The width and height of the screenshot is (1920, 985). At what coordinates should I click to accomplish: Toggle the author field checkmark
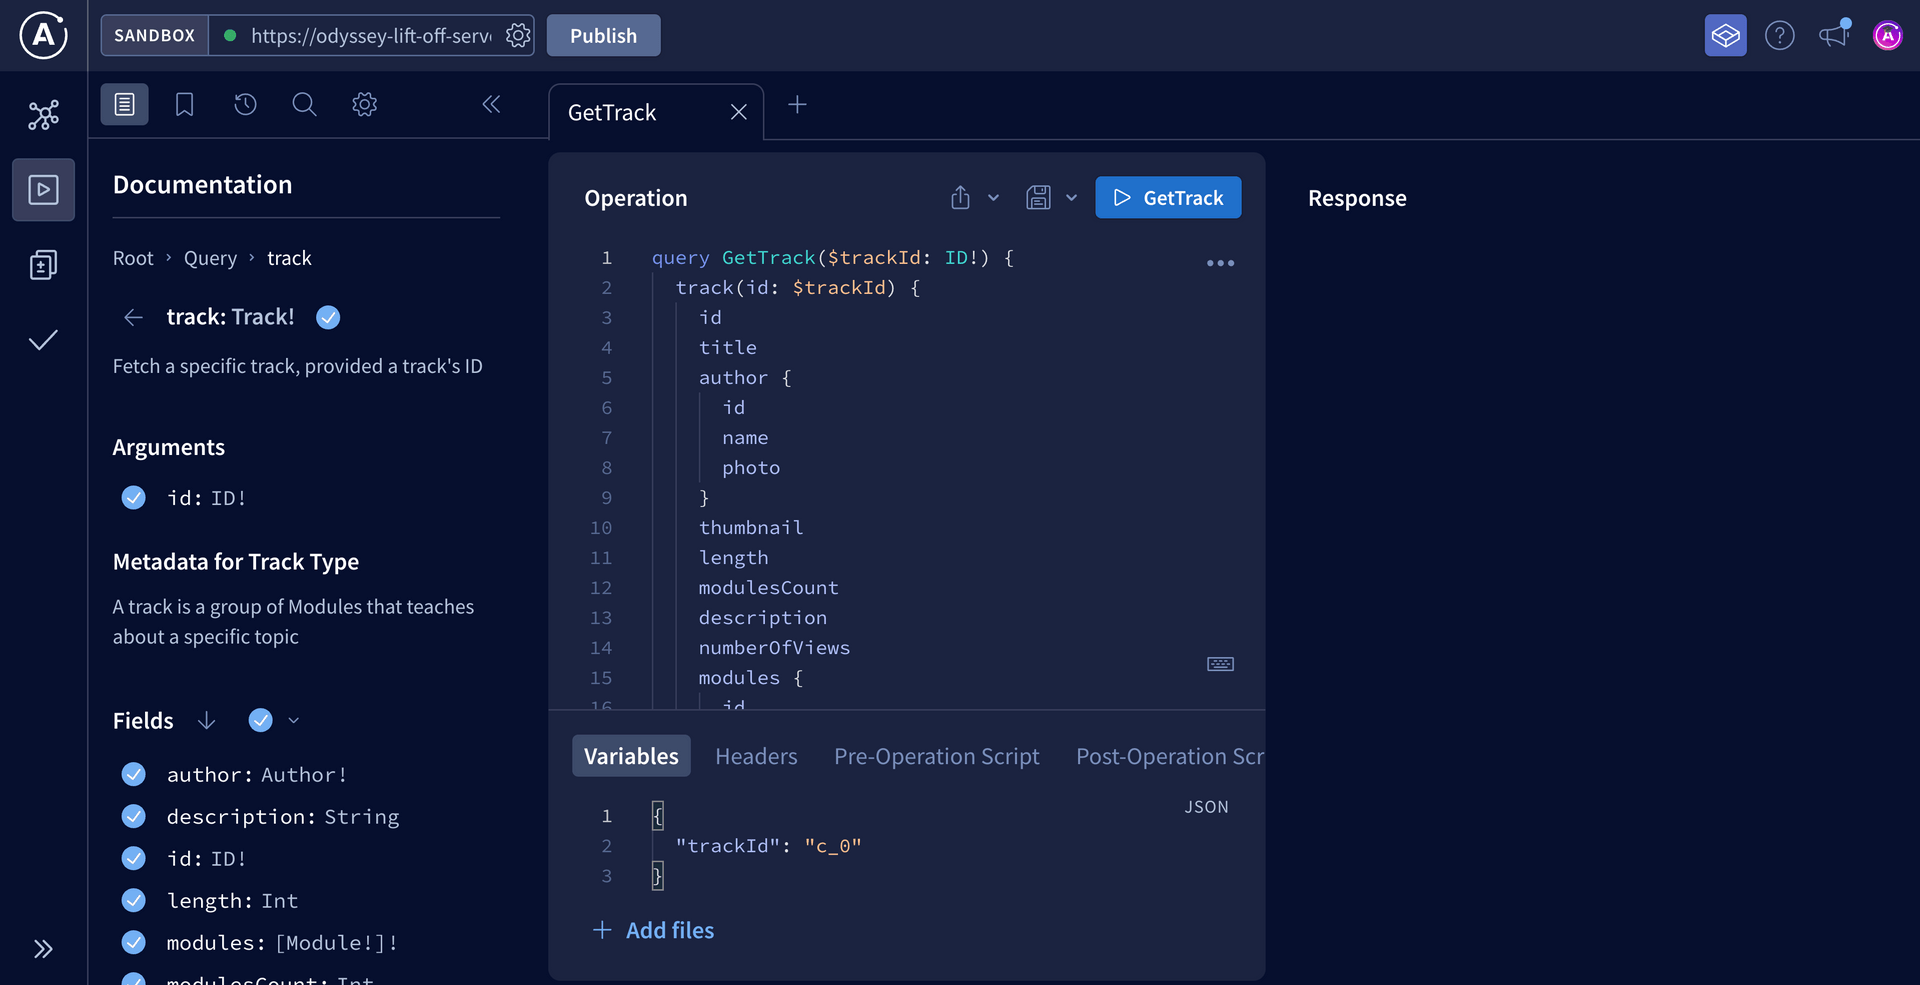pos(133,774)
